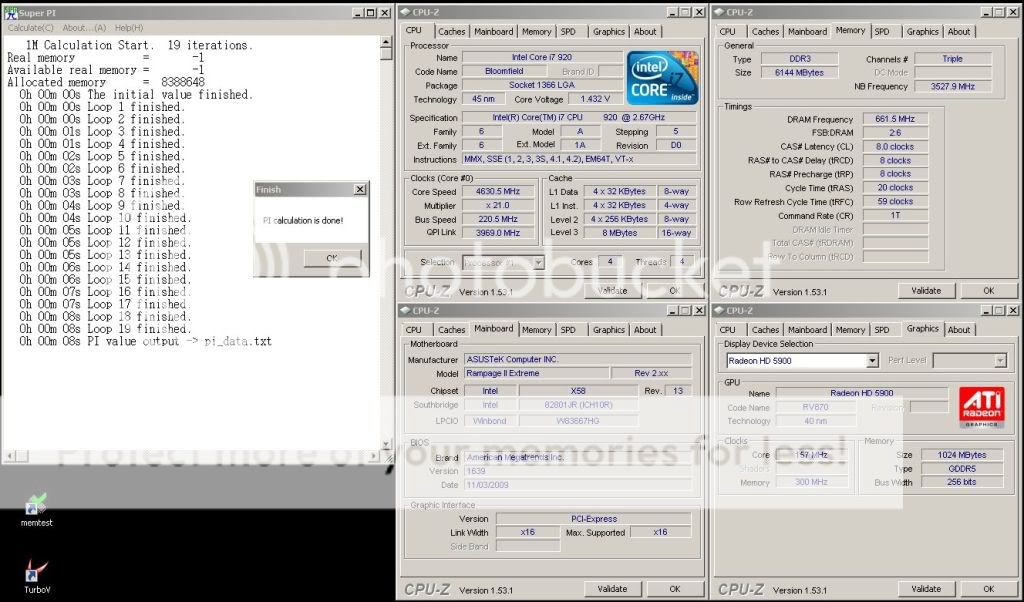Image resolution: width=1024 pixels, height=602 pixels.
Task: Click OK in CPU-Z Mainboard-tab window
Action: pyautogui.click(x=675, y=589)
